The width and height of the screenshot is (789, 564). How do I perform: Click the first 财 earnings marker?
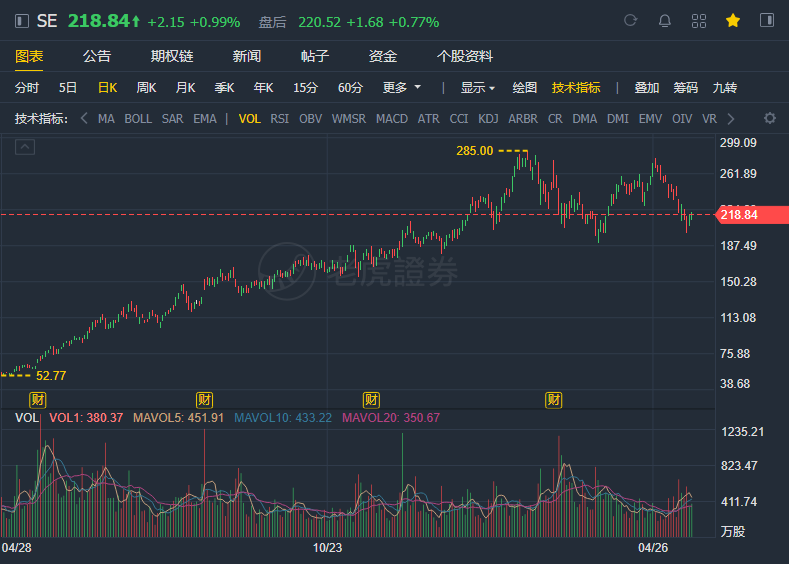click(x=38, y=400)
